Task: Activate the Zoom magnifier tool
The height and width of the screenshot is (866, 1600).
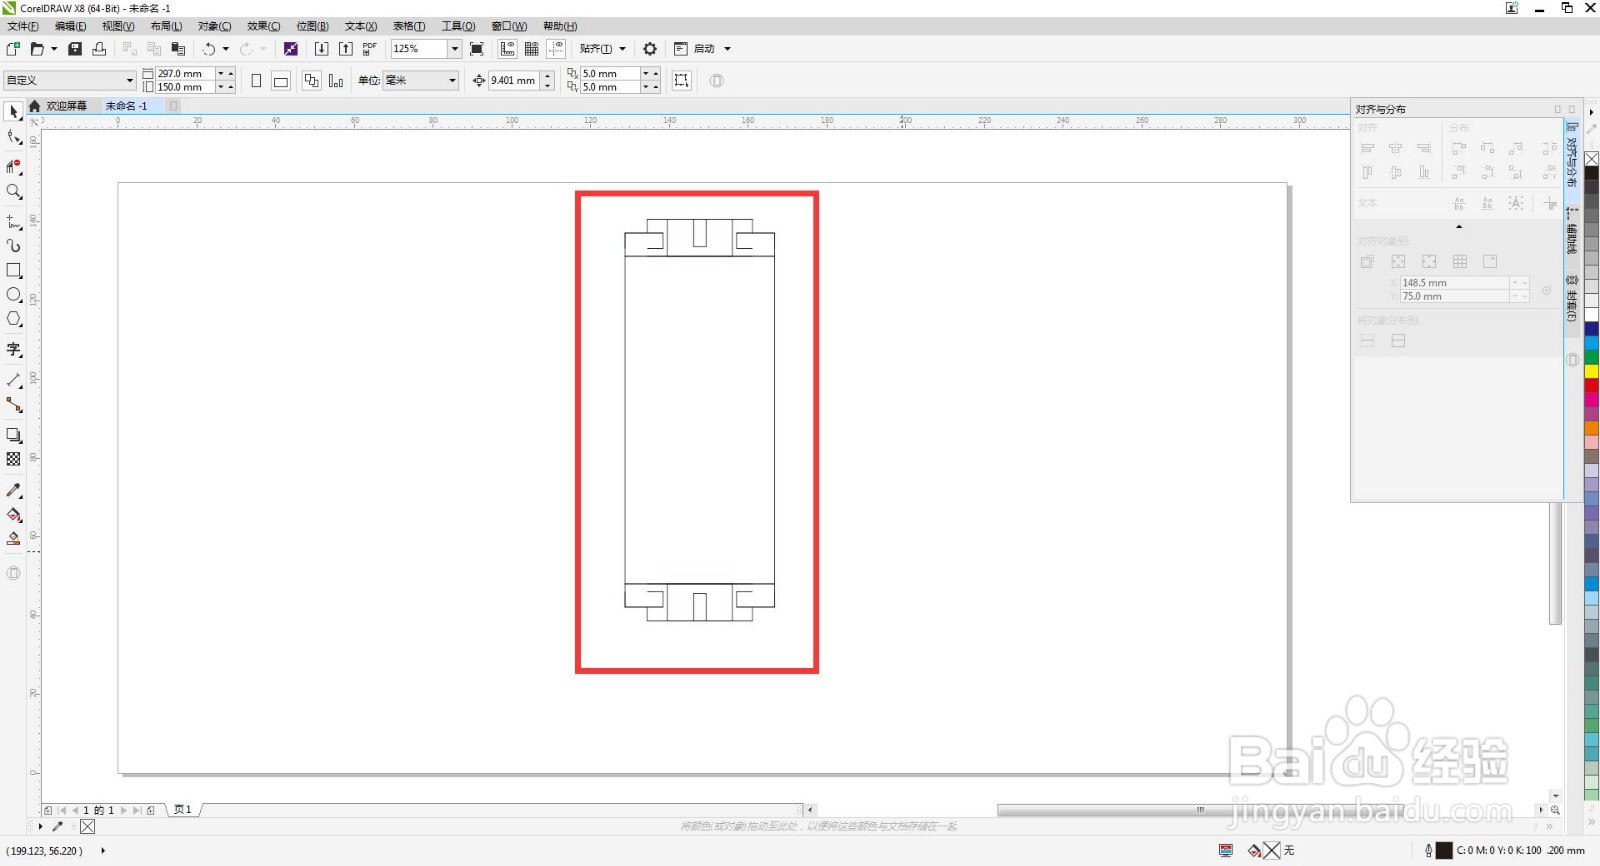Action: pos(14,191)
